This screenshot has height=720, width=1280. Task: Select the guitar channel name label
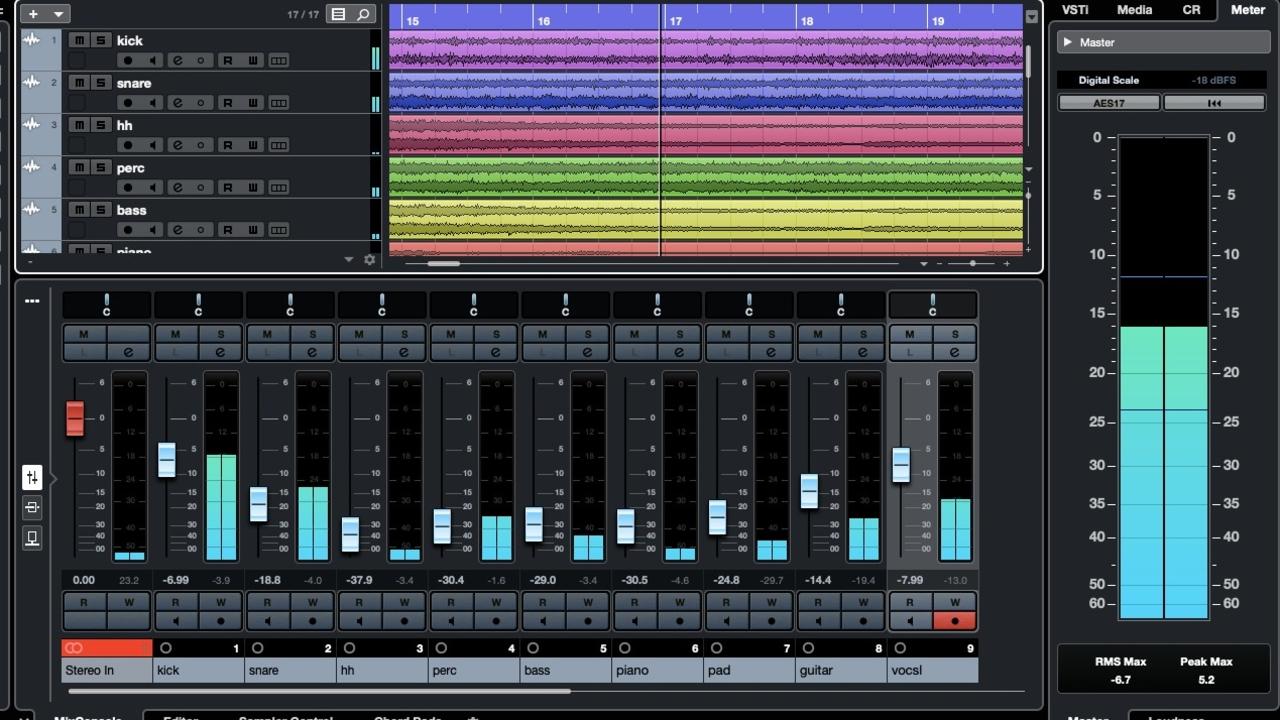(x=841, y=670)
